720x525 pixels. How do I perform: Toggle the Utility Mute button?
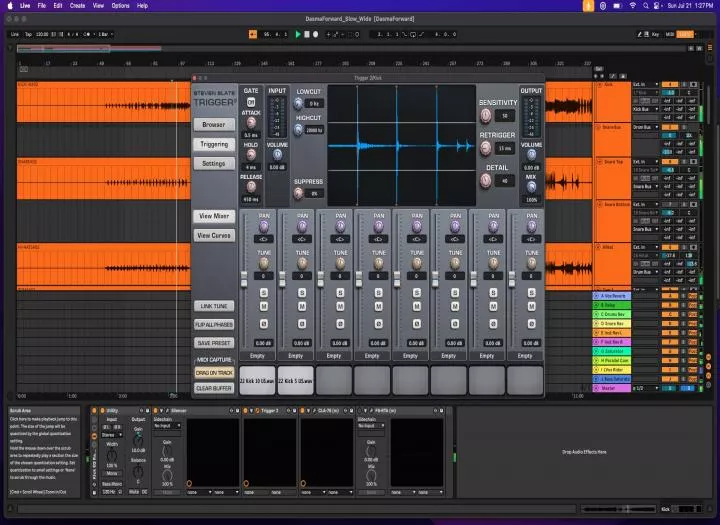(134, 492)
